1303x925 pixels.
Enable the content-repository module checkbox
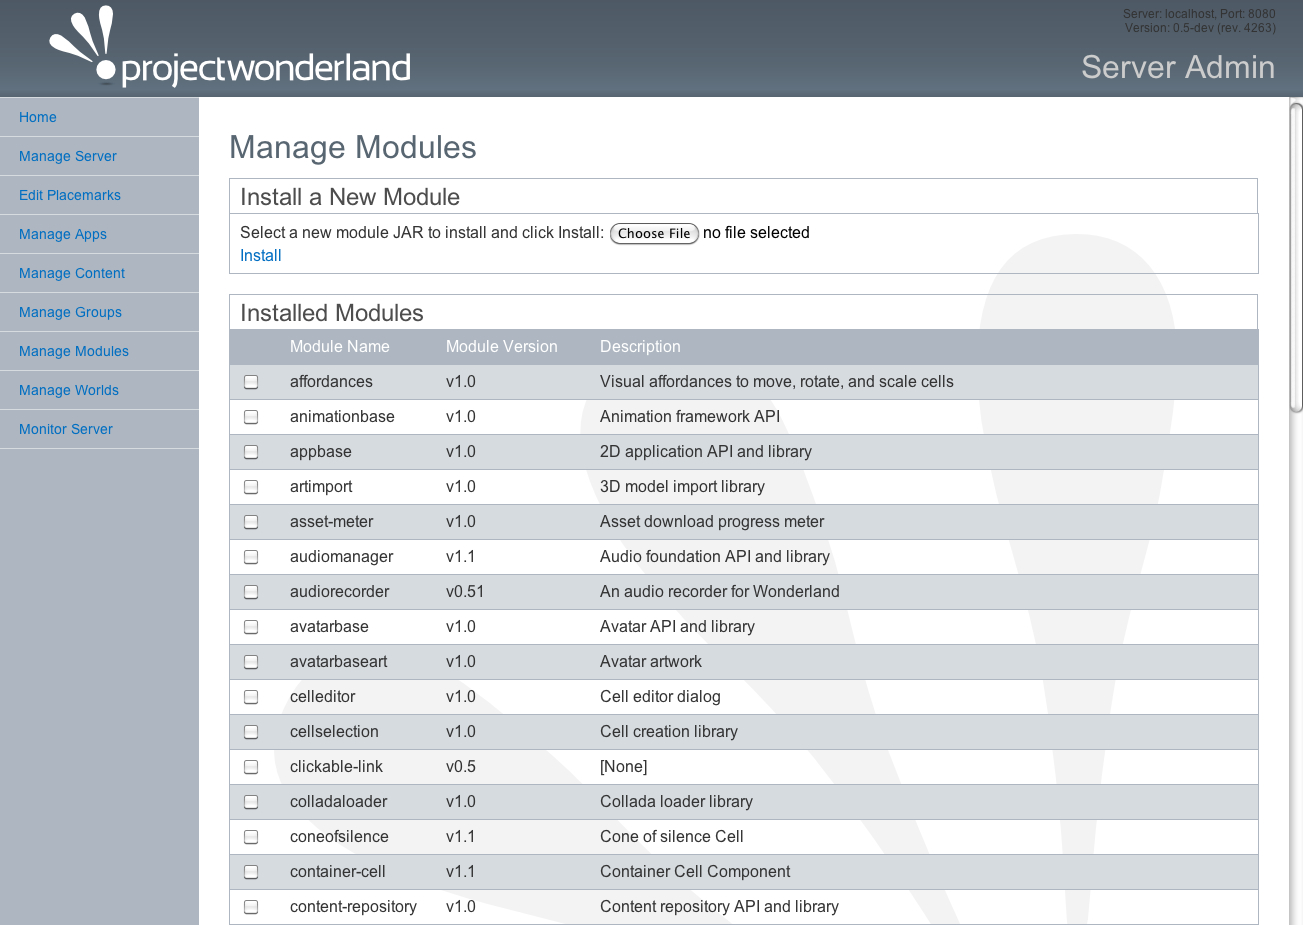coord(251,907)
